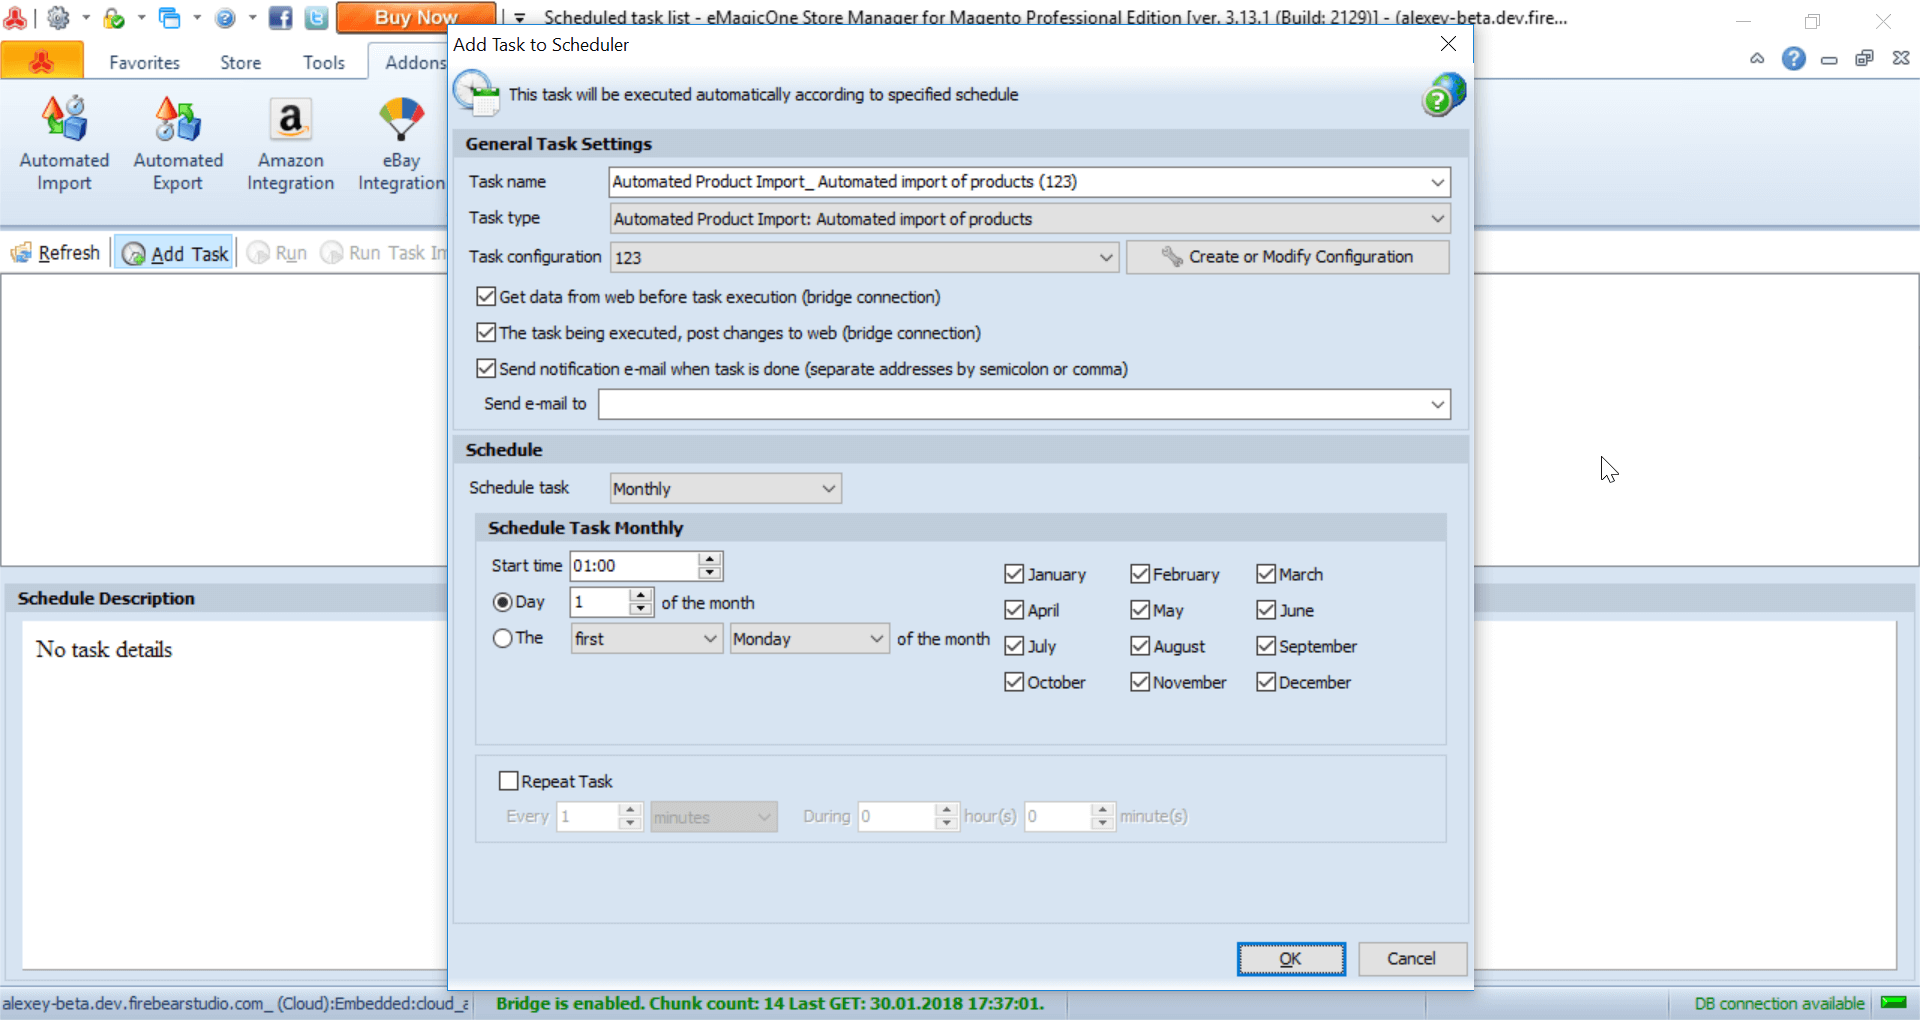Viewport: 1920px width, 1020px height.
Task: Uncheck the November month checkbox
Action: click(x=1140, y=682)
